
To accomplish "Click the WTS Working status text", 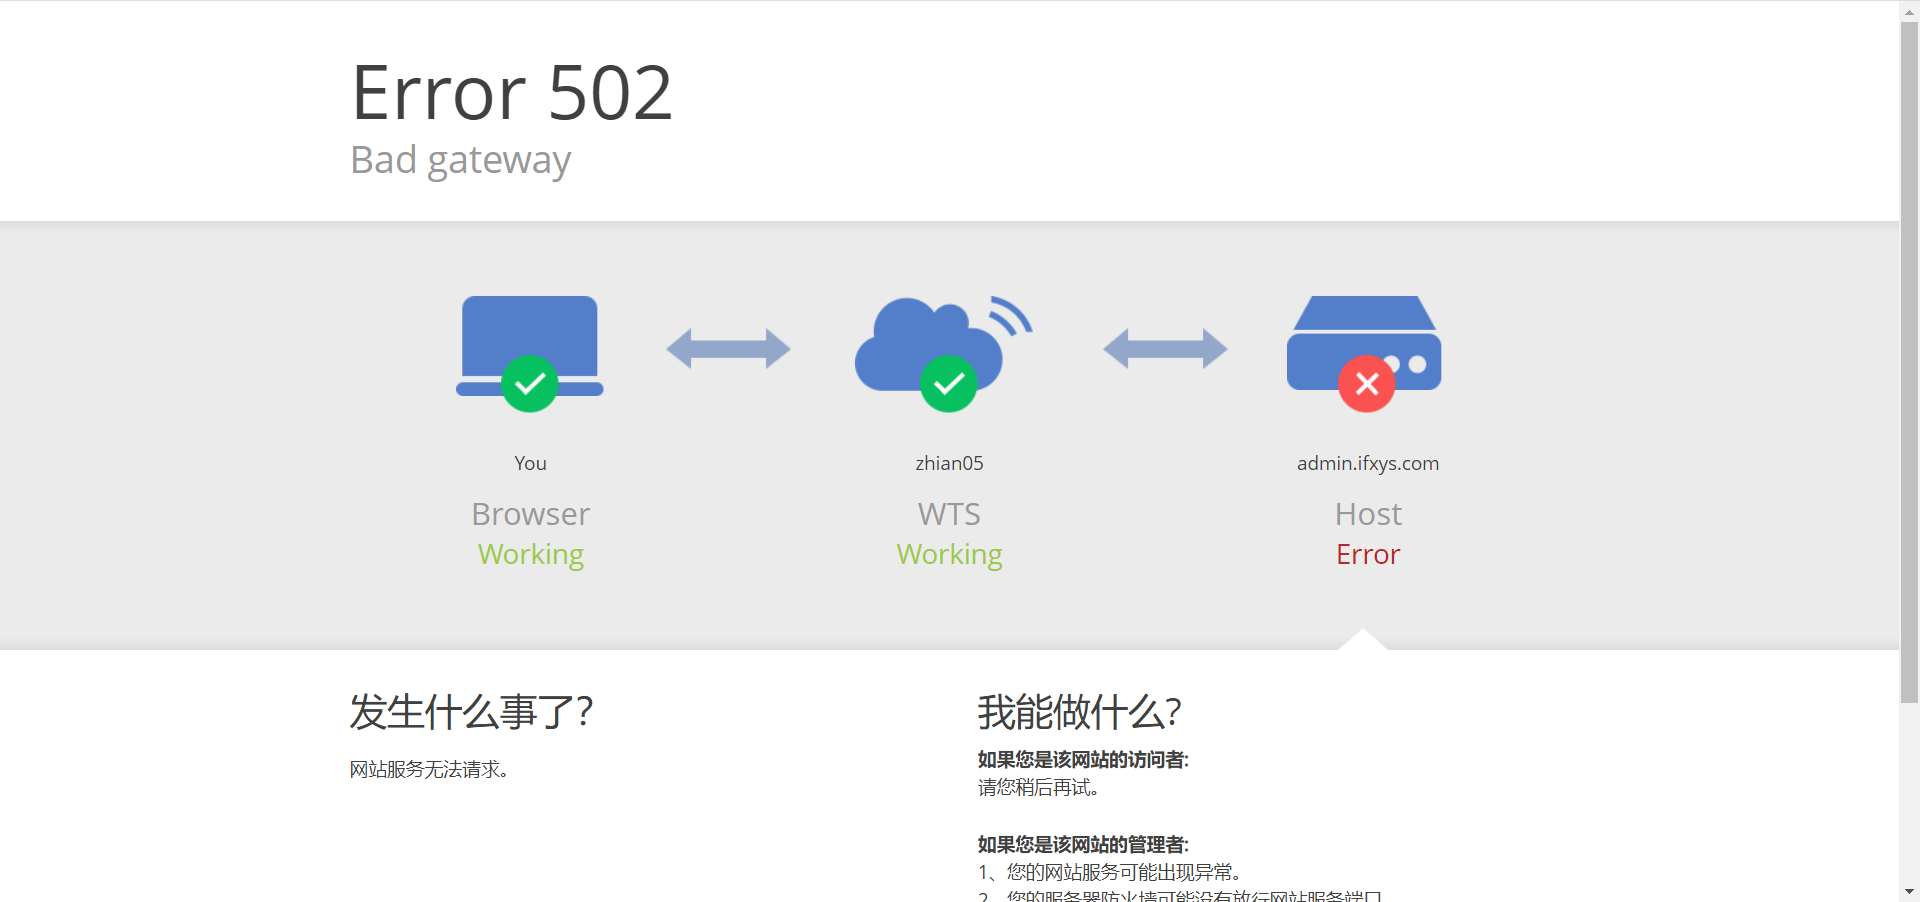I will point(949,555).
